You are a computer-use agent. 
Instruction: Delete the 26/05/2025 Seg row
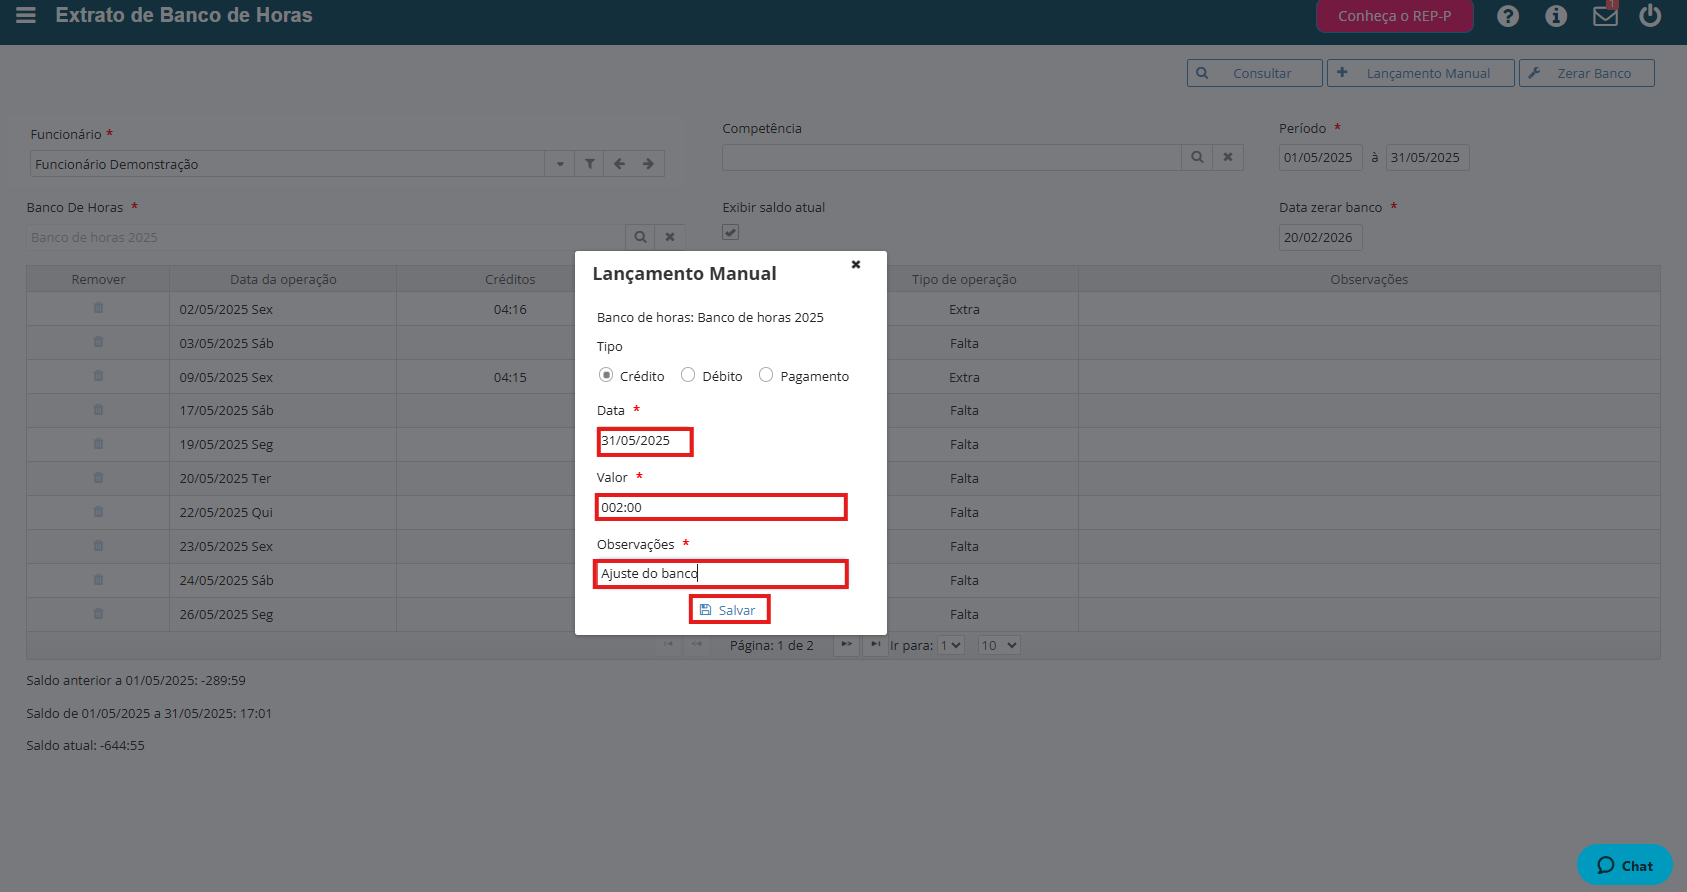(98, 614)
